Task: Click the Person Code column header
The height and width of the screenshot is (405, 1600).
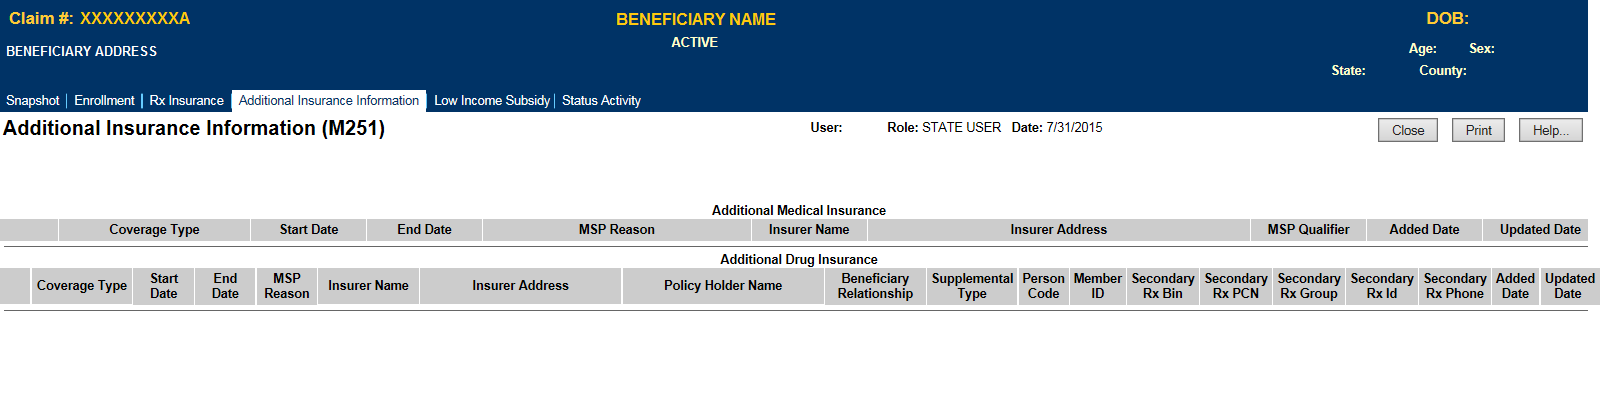Action: tap(1043, 286)
